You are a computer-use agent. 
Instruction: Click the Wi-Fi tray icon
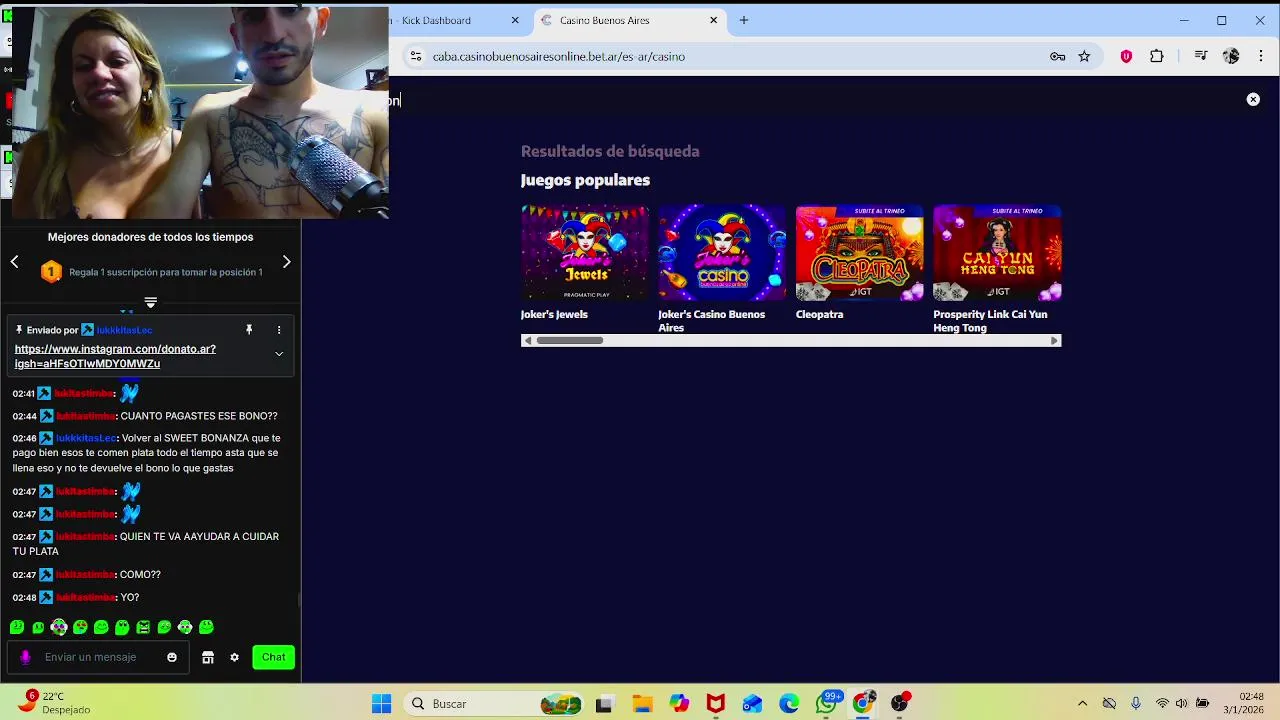click(1162, 704)
